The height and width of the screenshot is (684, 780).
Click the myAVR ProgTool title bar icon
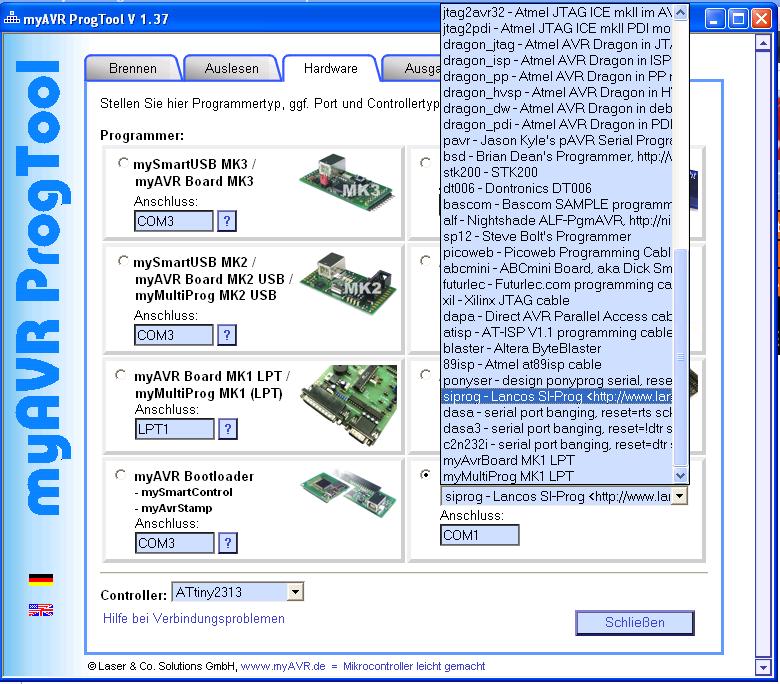click(x=11, y=18)
